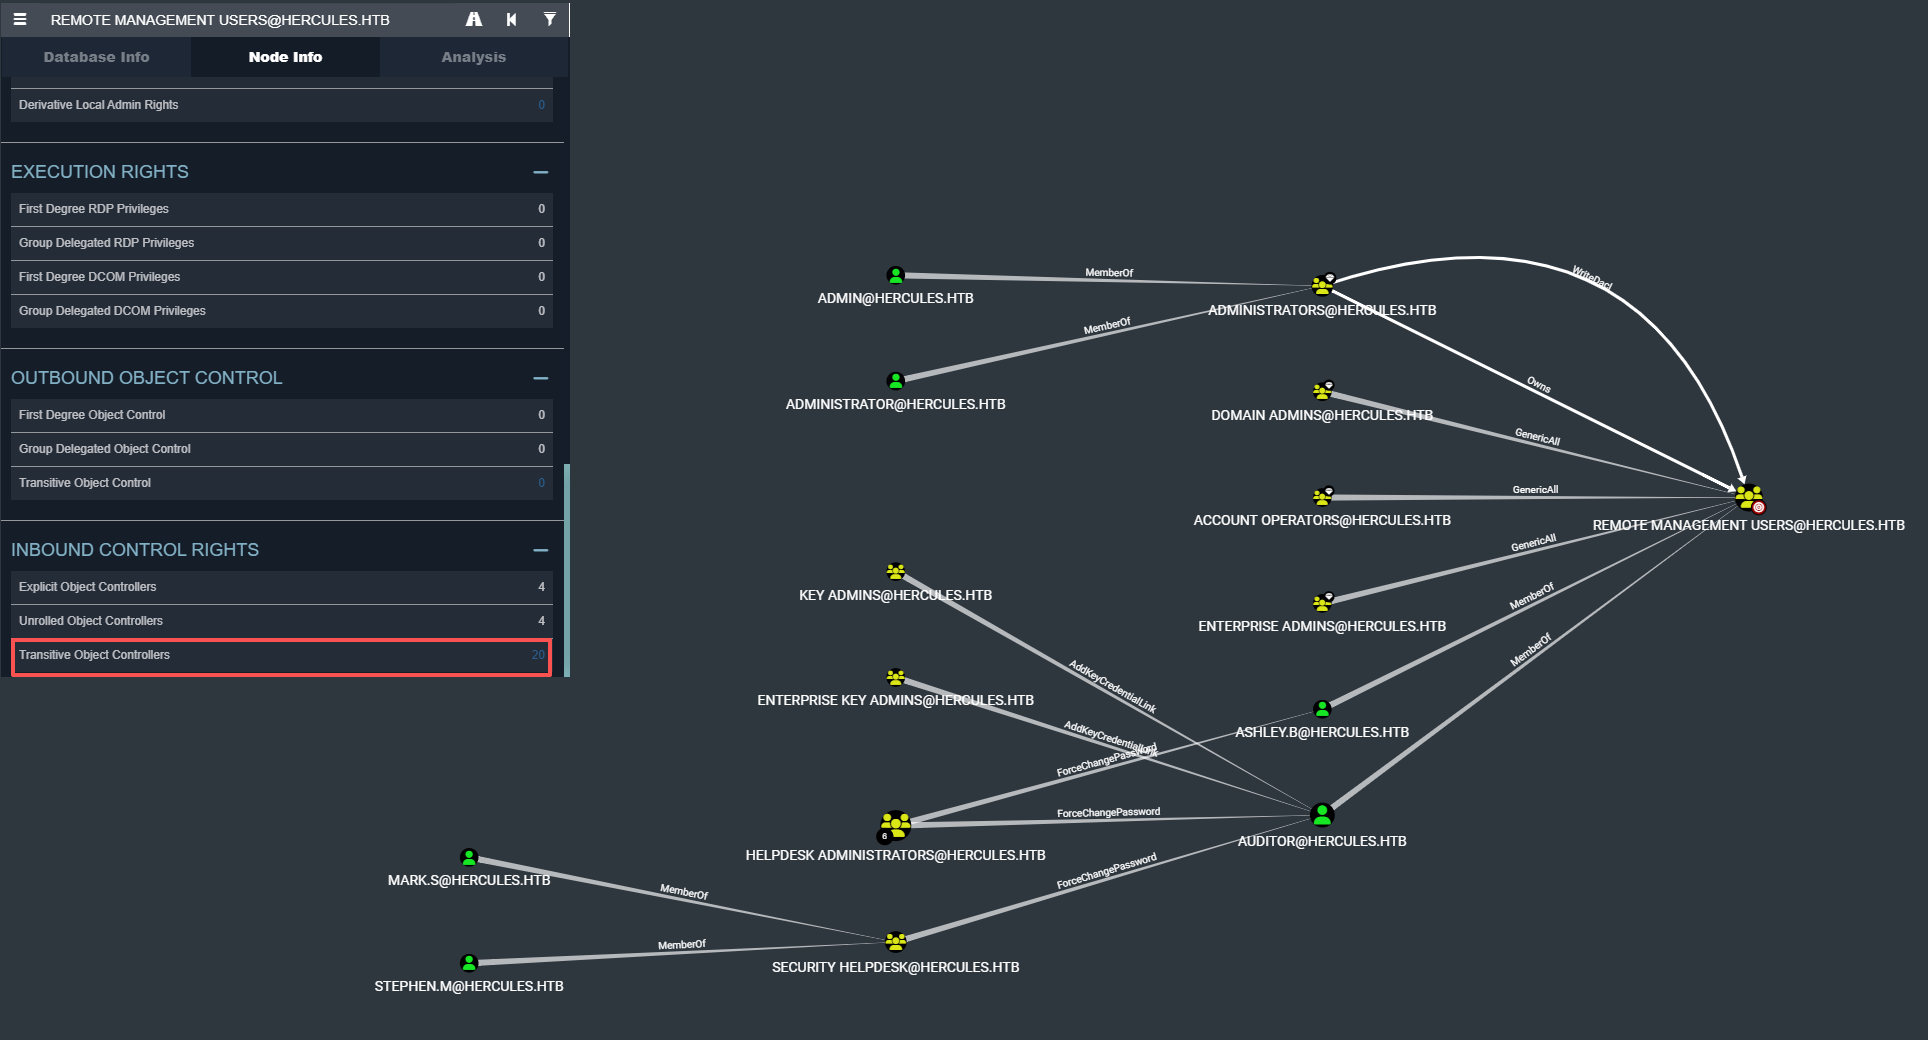This screenshot has width=1928, height=1040.
Task: Click the DOMAIN ADMINS group node
Action: coord(1322,391)
